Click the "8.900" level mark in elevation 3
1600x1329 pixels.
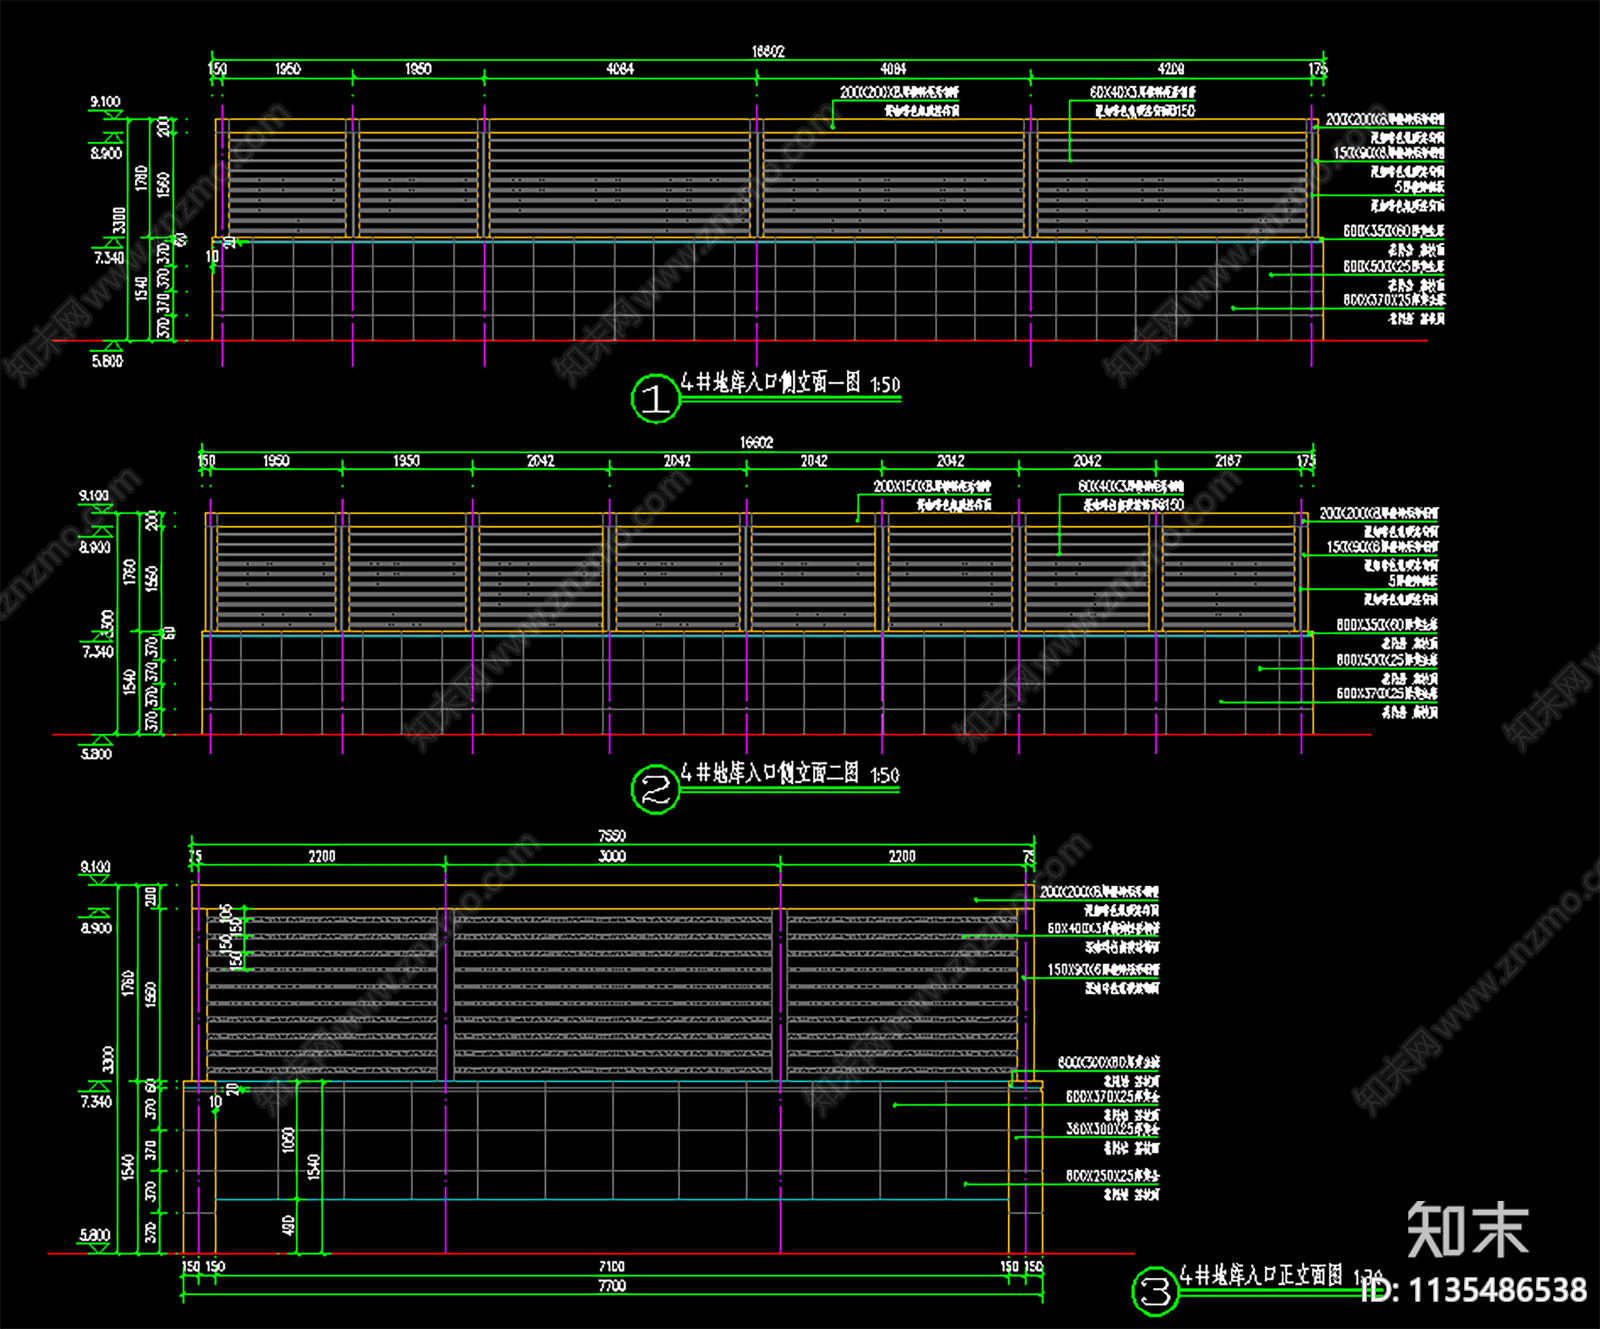(x=96, y=929)
